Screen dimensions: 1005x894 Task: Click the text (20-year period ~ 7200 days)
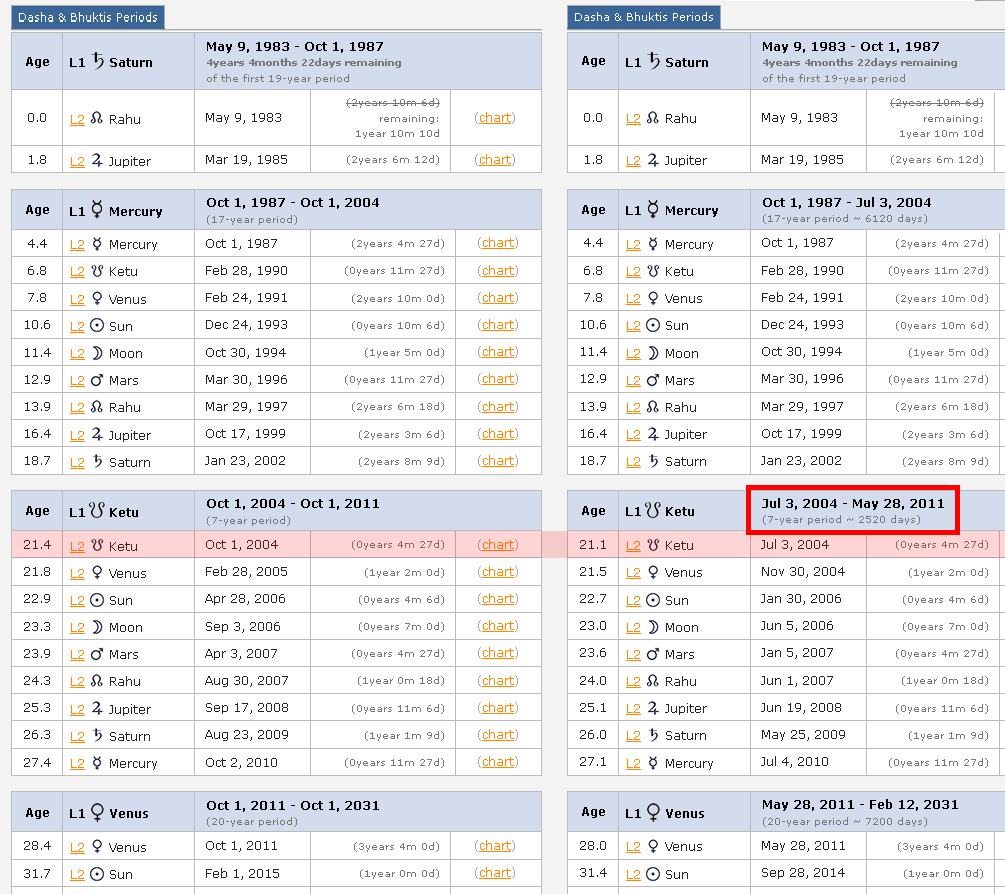point(845,821)
